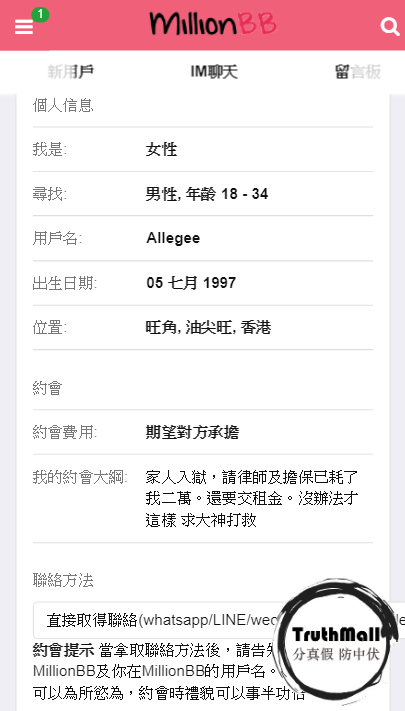Image resolution: width=405 pixels, height=711 pixels.
Task: Select the location 旺角, 油尖旺, 香港
Action: (208, 327)
